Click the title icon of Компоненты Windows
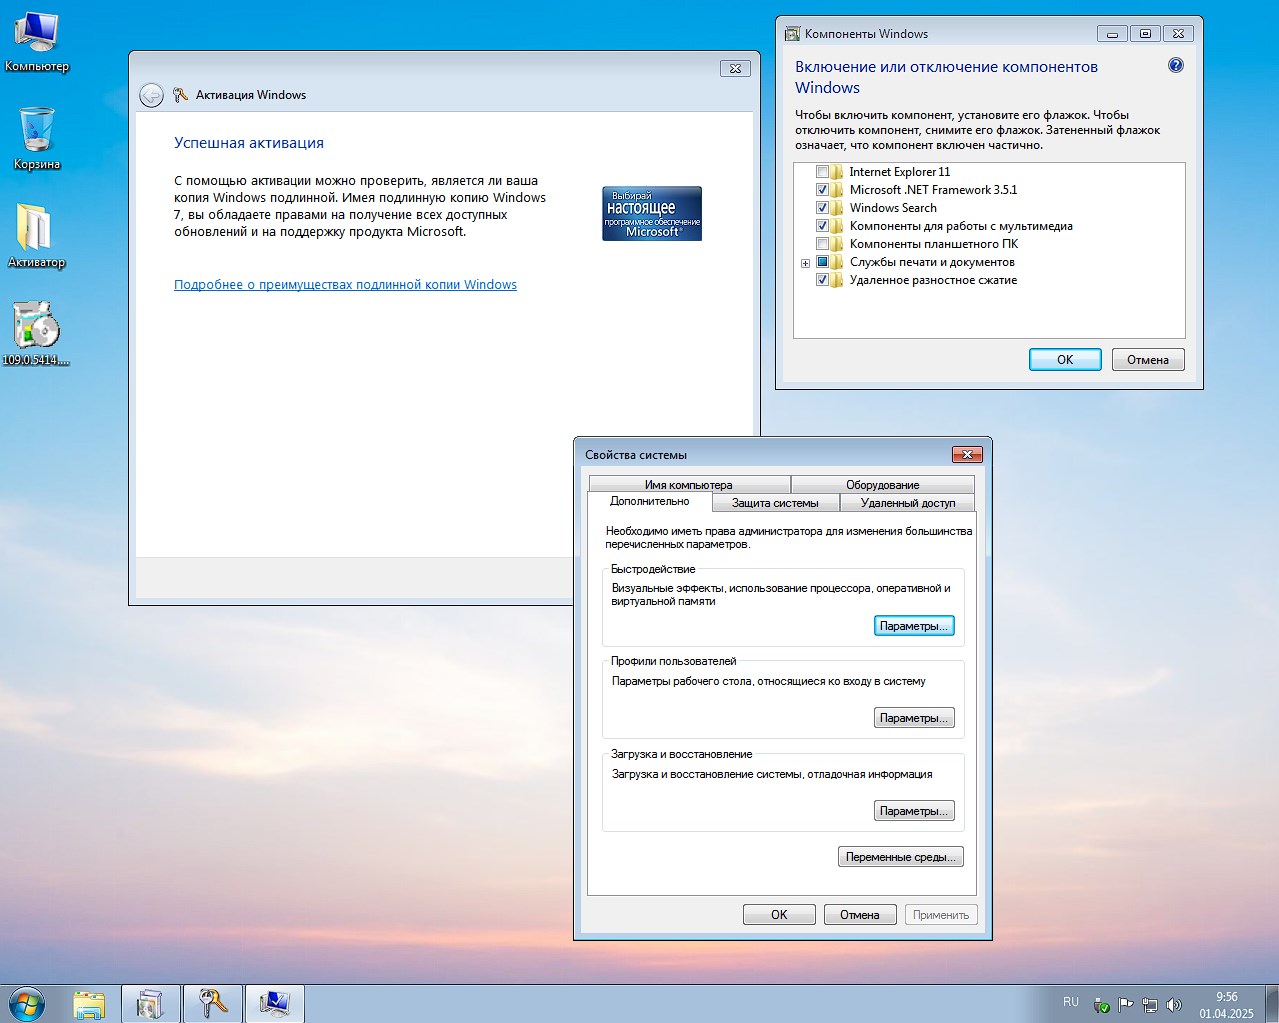The image size is (1279, 1023). click(x=792, y=34)
